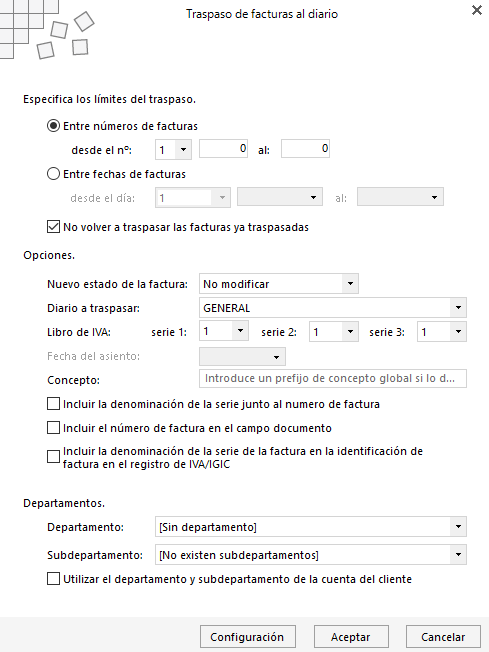
Task: Open the Configuración button
Action: 247,637
